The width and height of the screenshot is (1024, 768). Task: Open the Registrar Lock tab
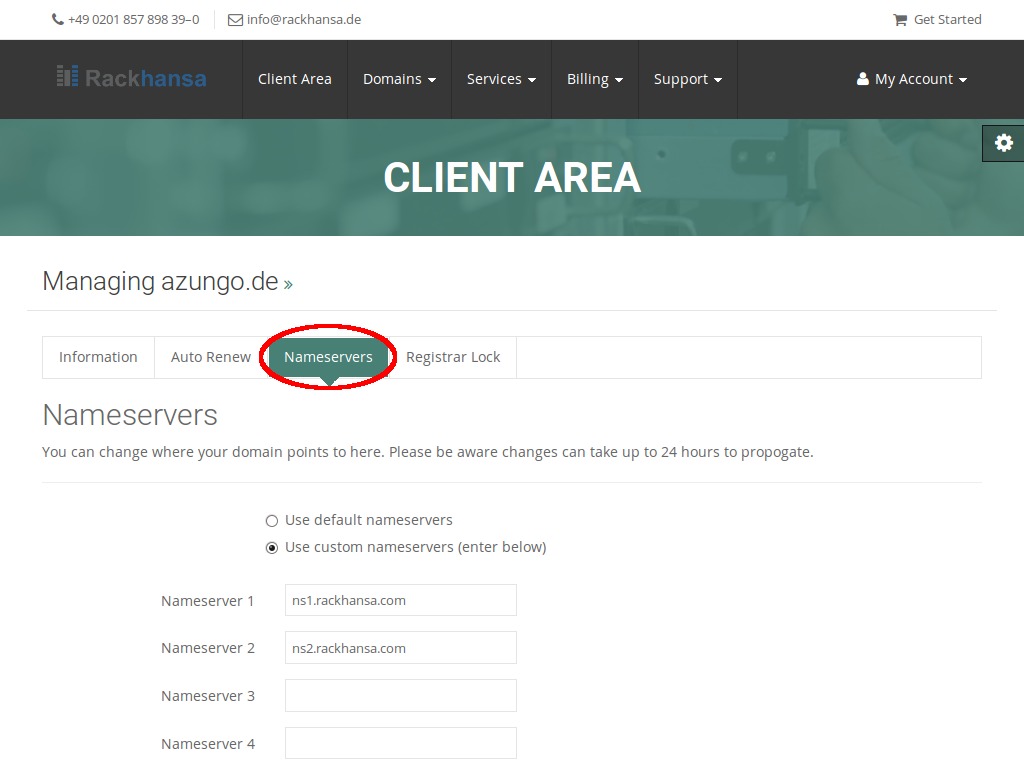[x=453, y=357]
